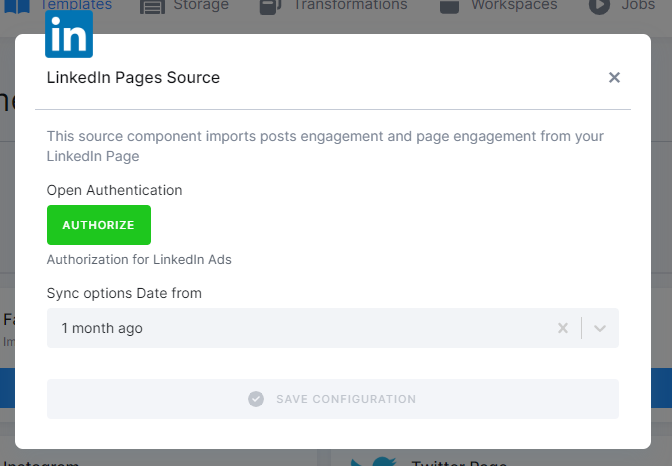Click the 'Open Authentication' label

pos(114,190)
